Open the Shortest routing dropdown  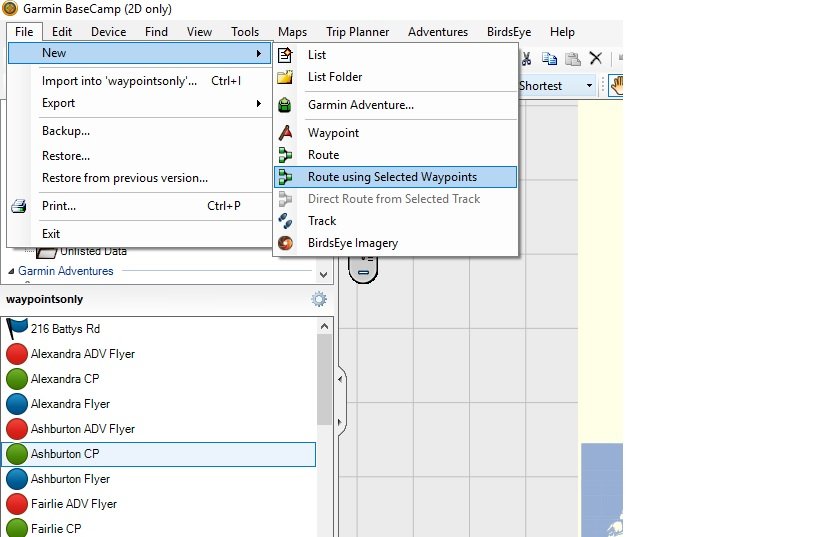(x=589, y=86)
